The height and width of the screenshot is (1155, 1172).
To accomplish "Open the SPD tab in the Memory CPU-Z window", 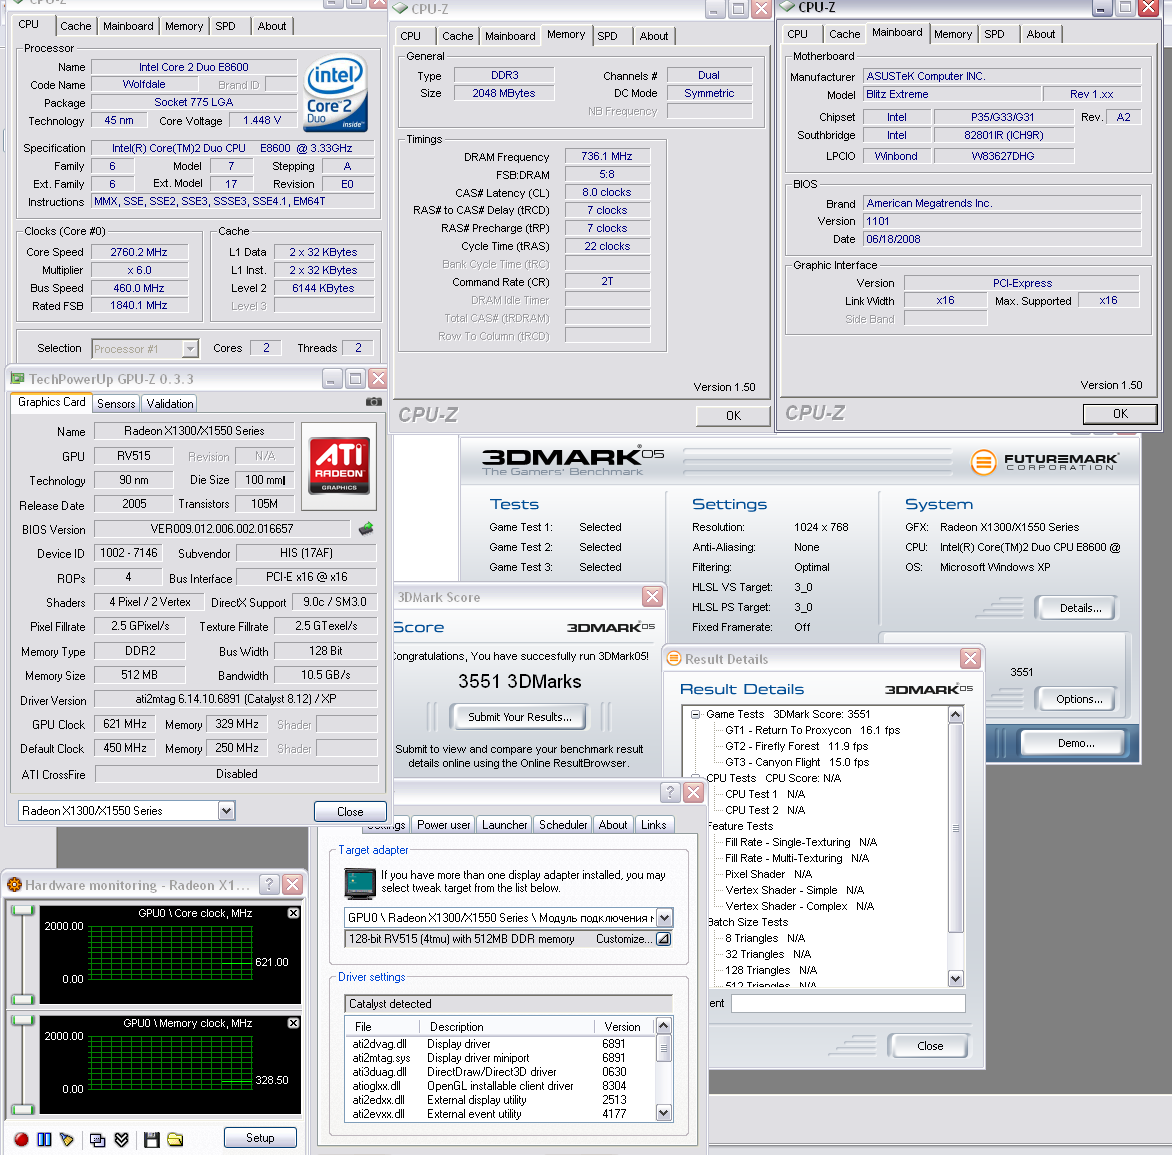I will point(607,36).
